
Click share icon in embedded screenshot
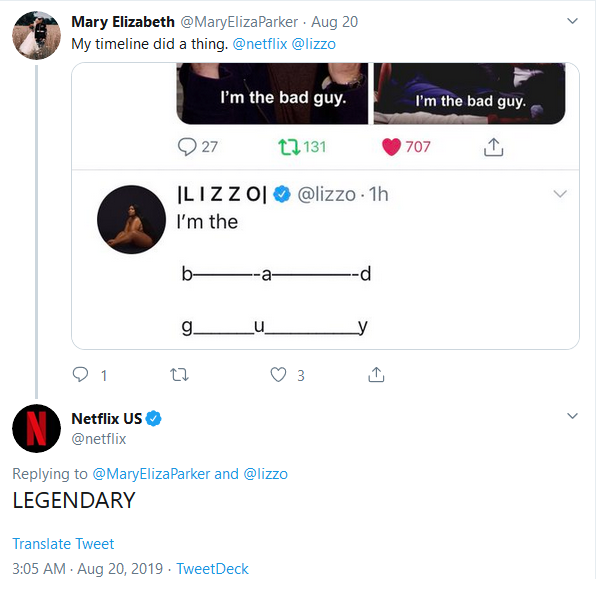coord(492,147)
